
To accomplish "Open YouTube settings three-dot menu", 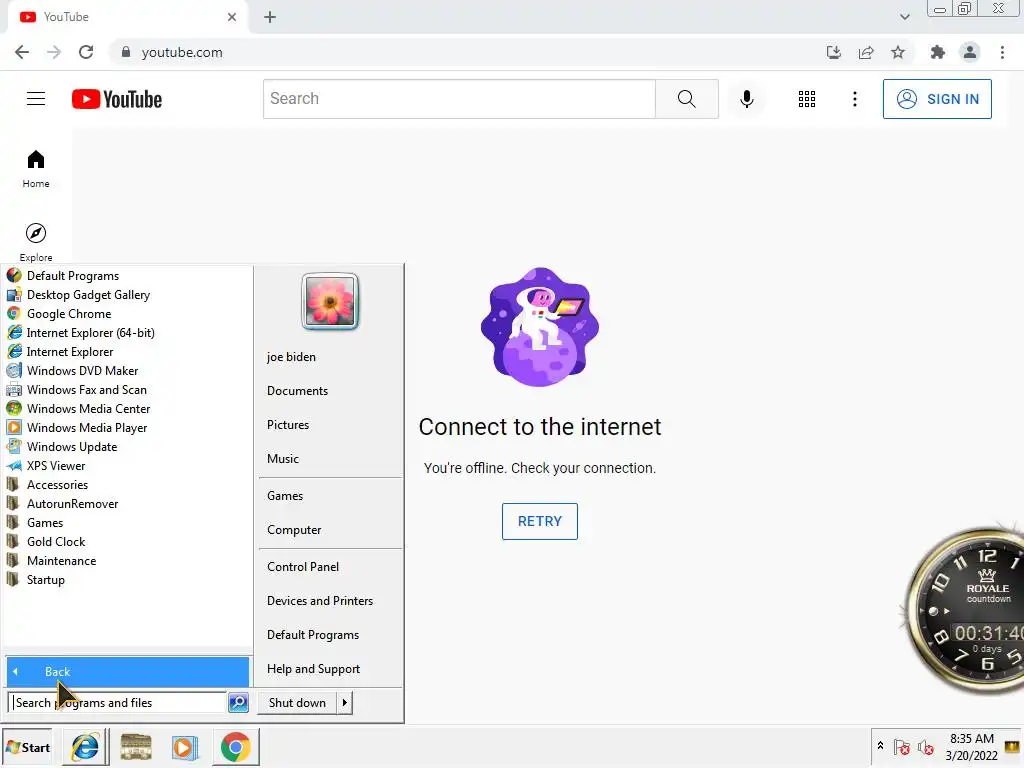I will [855, 99].
